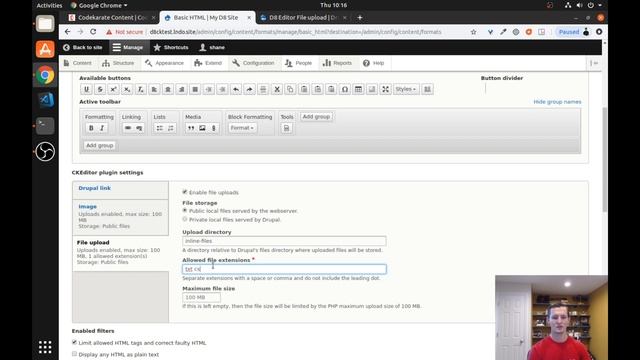The width and height of the screenshot is (640, 360).
Task: Click the Numbered list button in Lists
Action: tap(171, 128)
